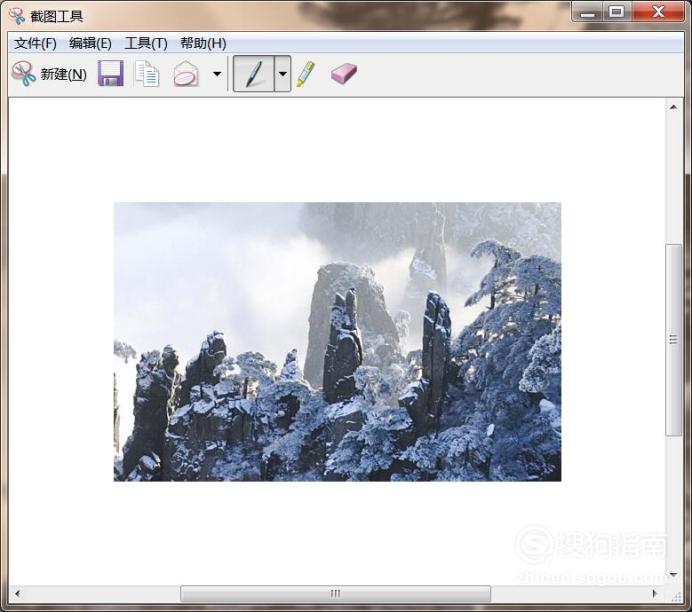Click the horizontal scrollbar right arrow
The image size is (692, 612).
tap(655, 593)
